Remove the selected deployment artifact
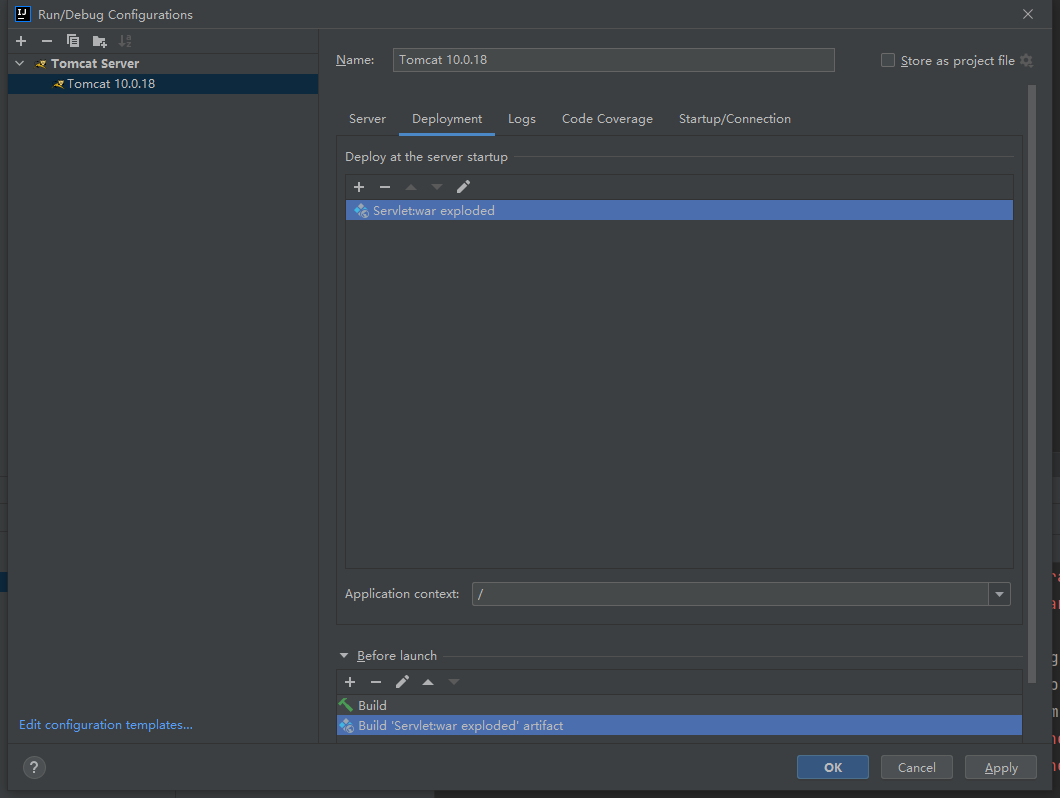 (385, 187)
